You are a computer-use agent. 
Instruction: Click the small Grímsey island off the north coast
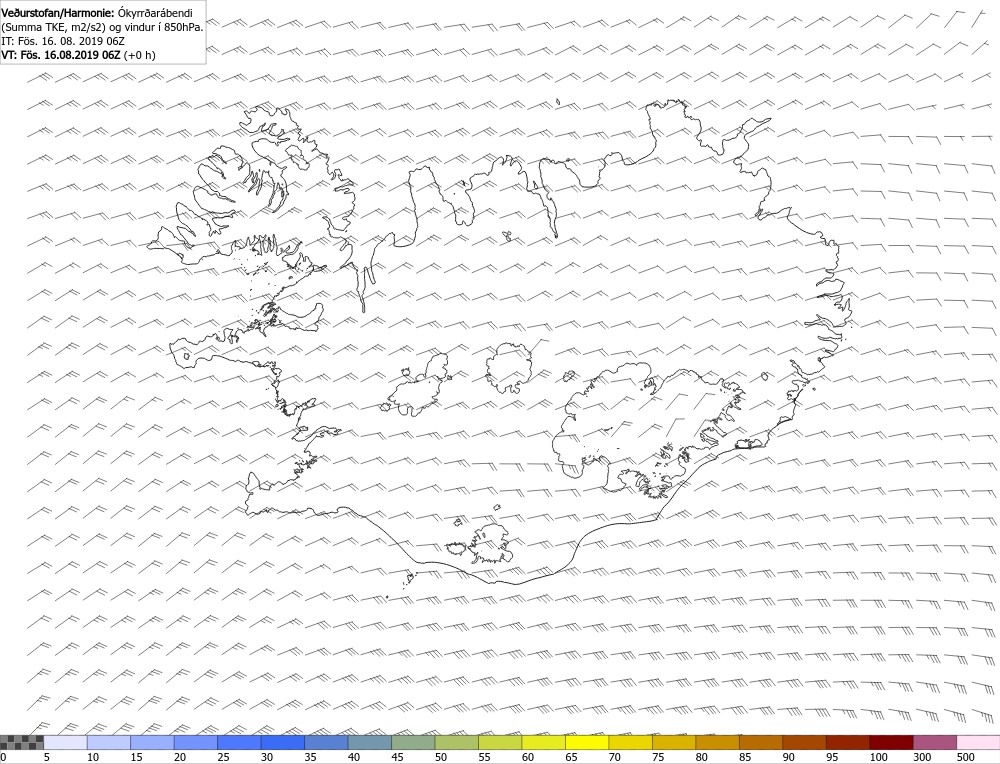(x=557, y=102)
